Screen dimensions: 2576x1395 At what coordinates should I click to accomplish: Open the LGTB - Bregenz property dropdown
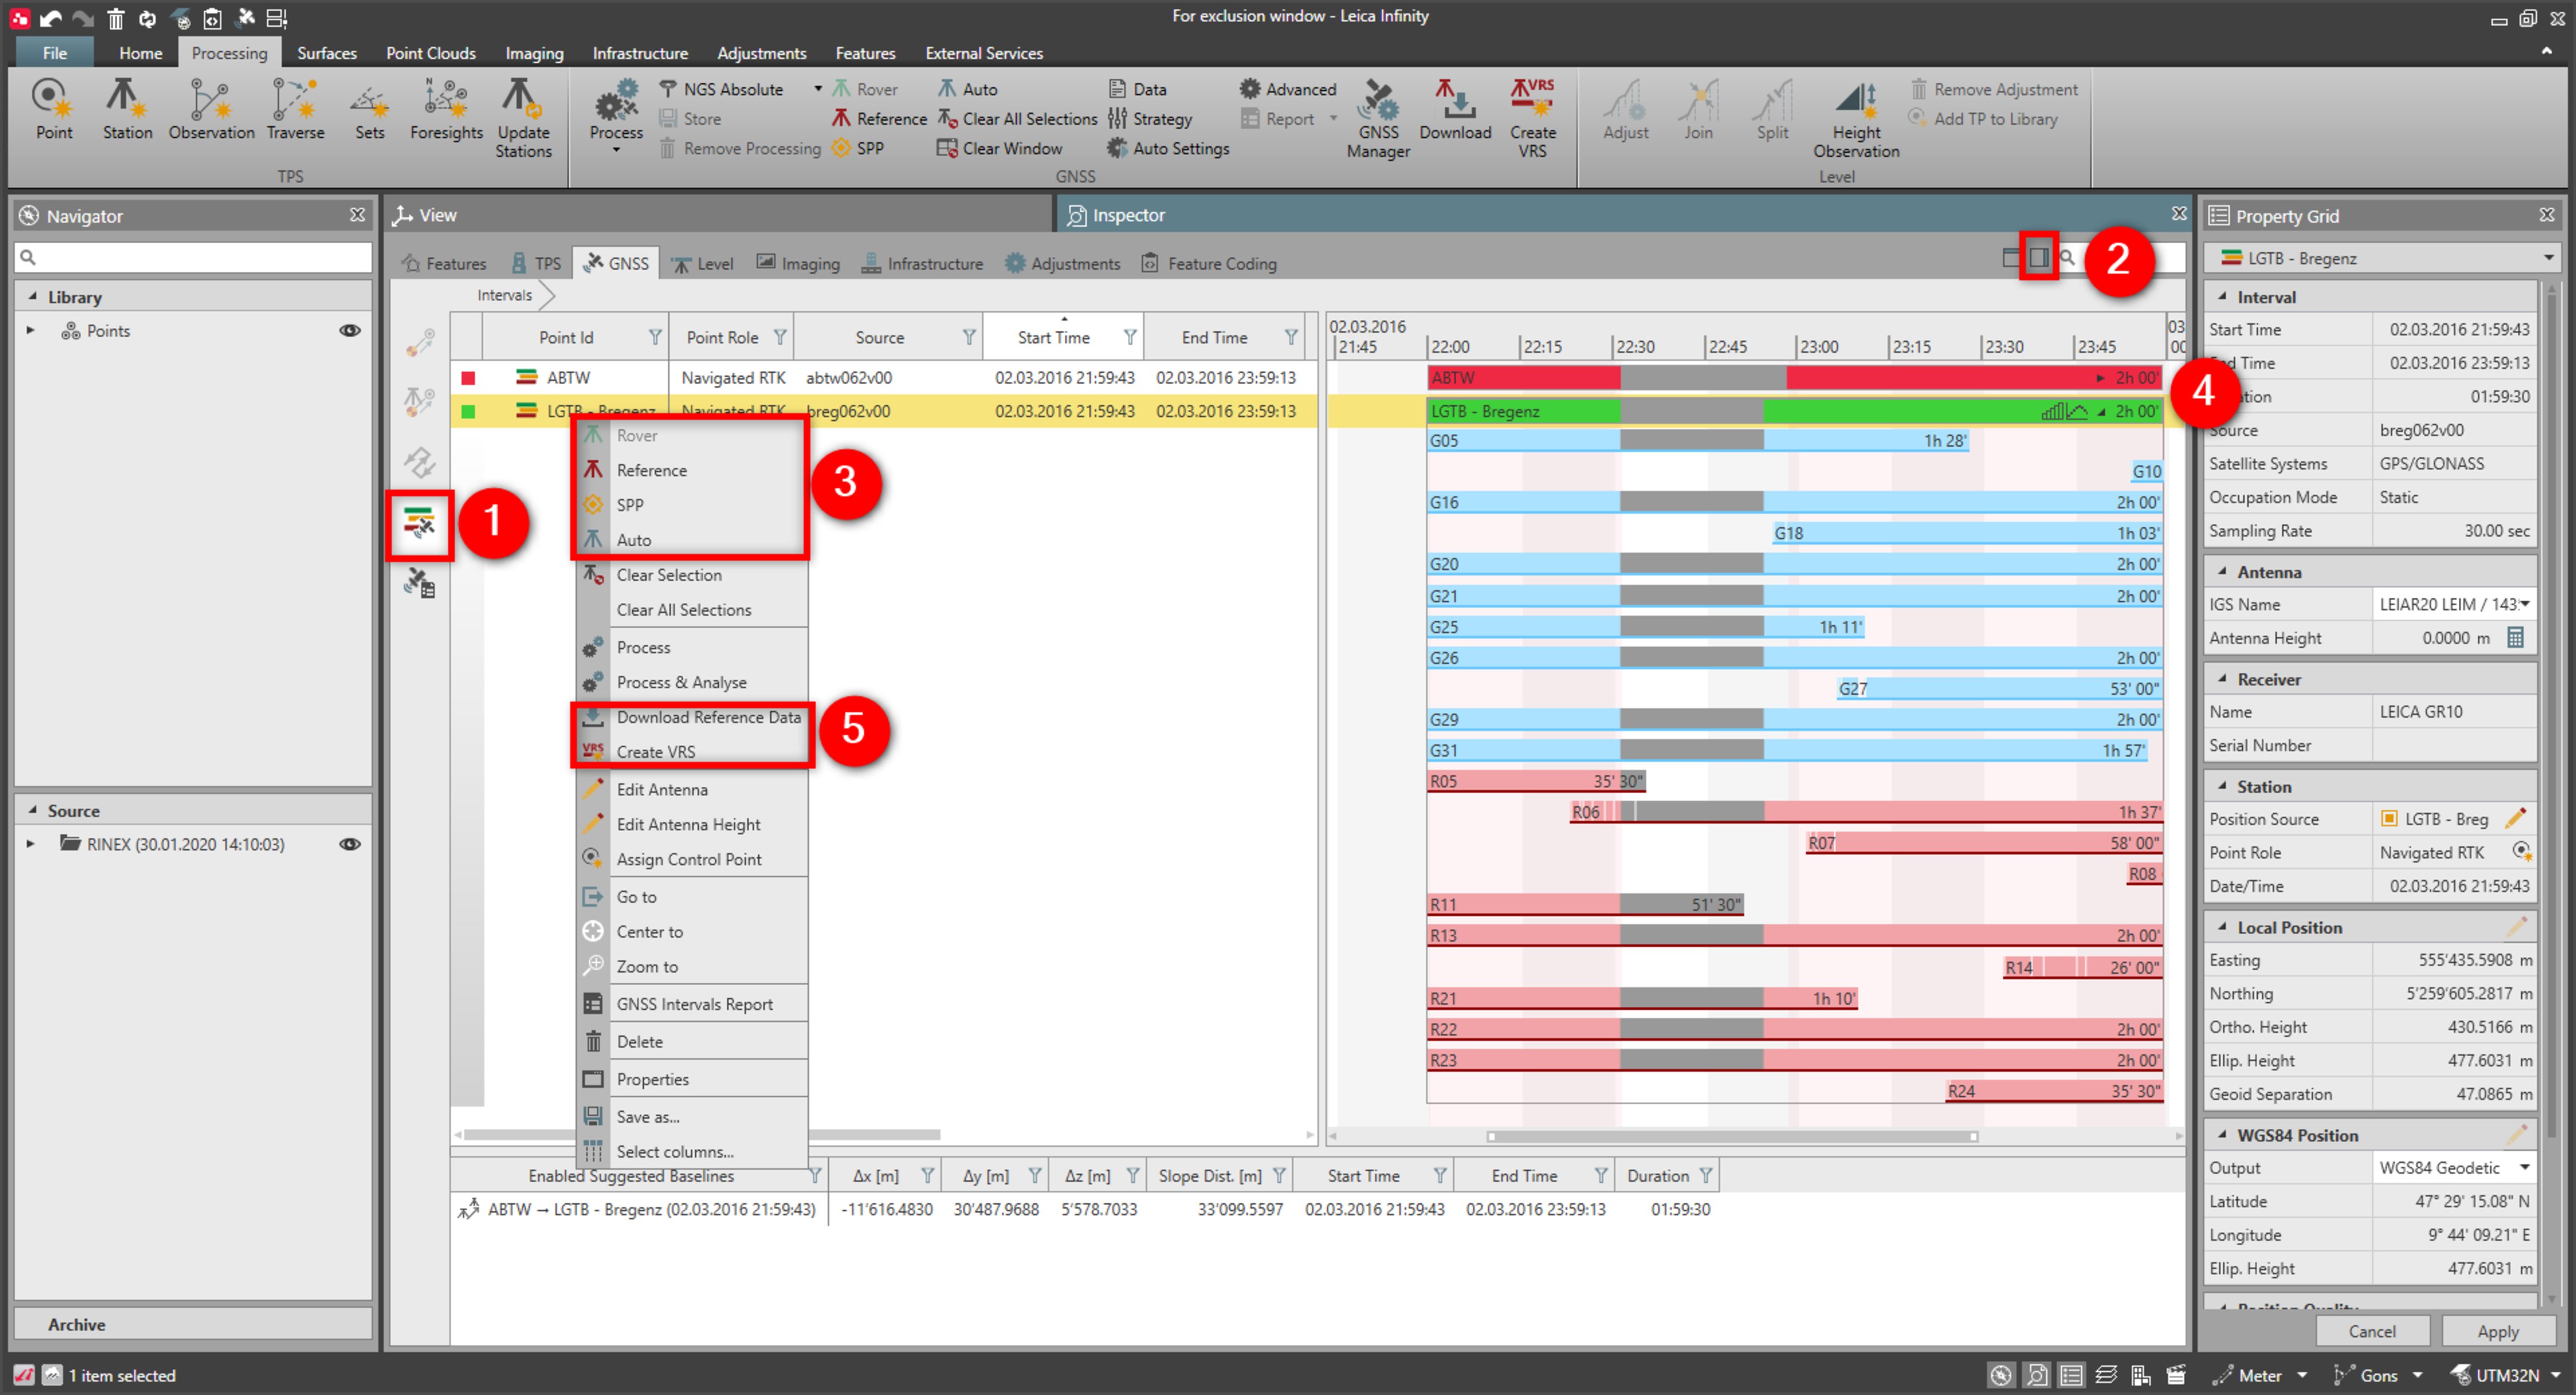point(2548,258)
